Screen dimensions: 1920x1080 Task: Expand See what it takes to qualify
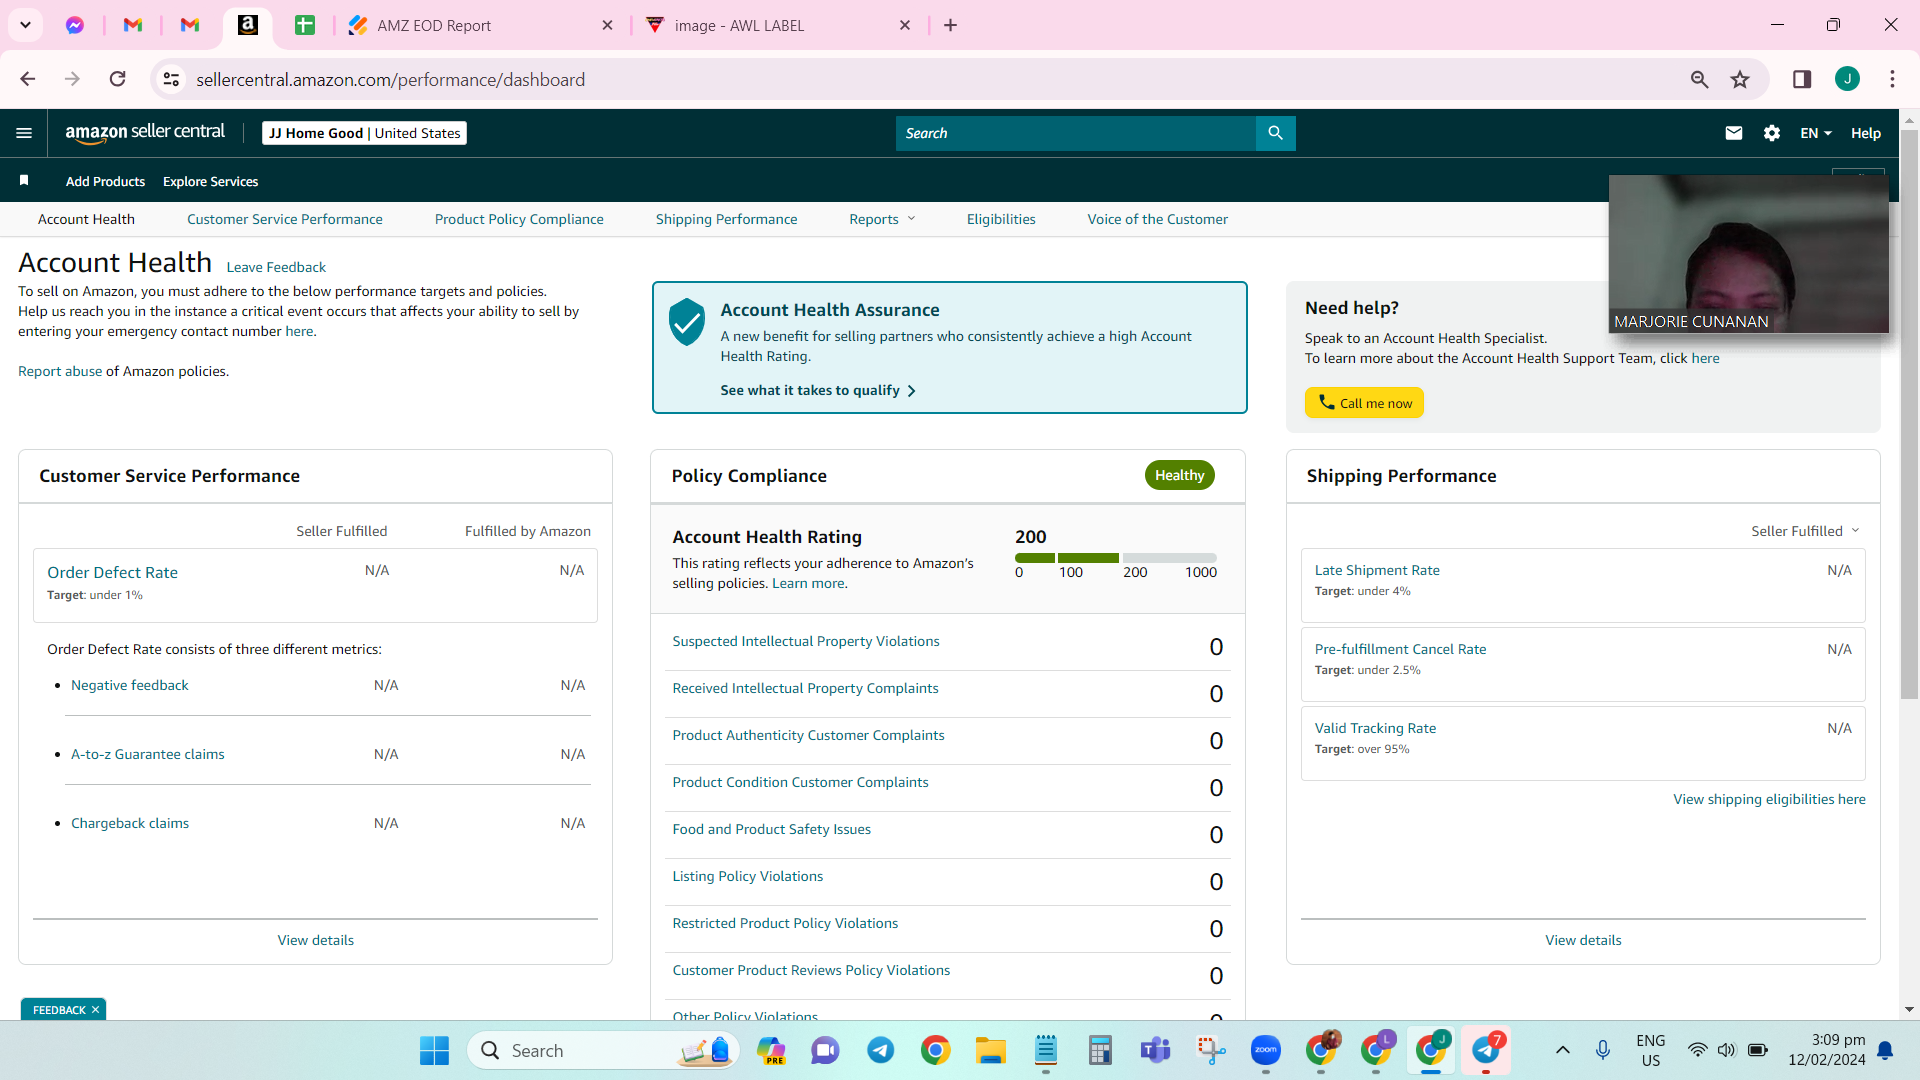click(x=818, y=390)
